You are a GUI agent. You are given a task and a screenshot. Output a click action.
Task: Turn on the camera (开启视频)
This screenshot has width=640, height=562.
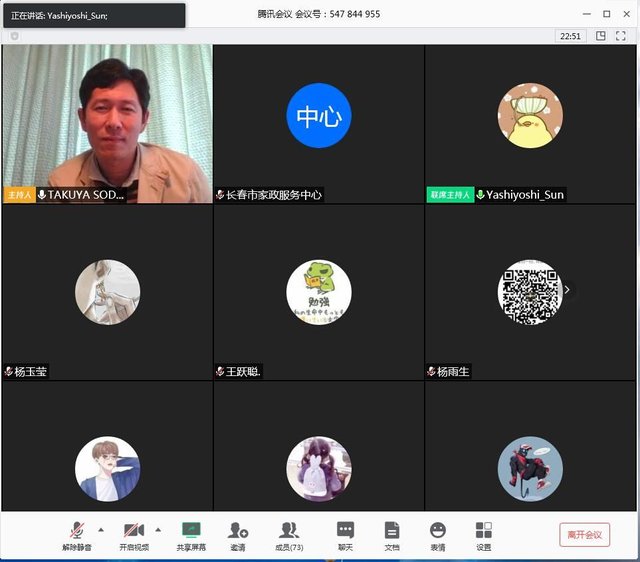click(134, 530)
